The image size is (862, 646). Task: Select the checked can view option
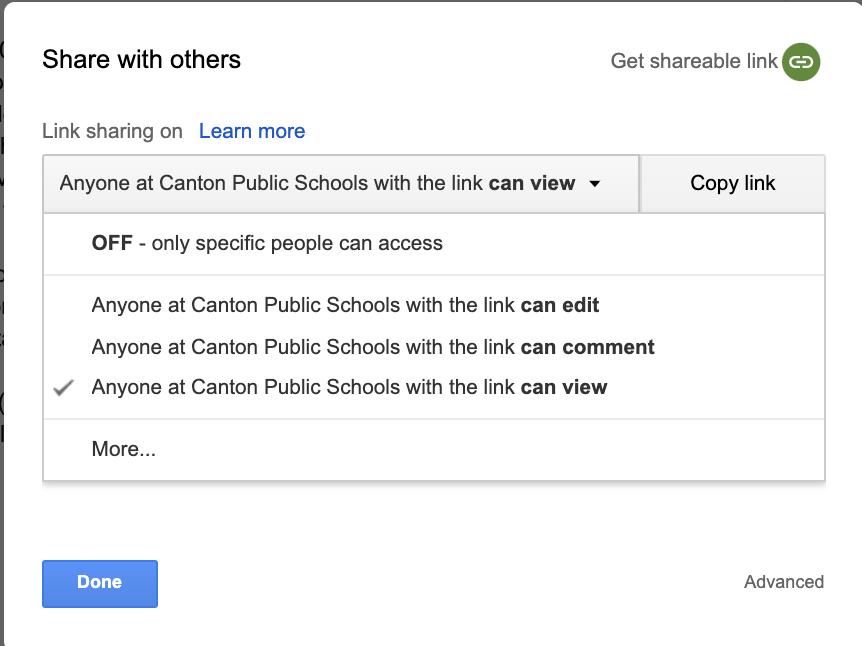(x=349, y=387)
